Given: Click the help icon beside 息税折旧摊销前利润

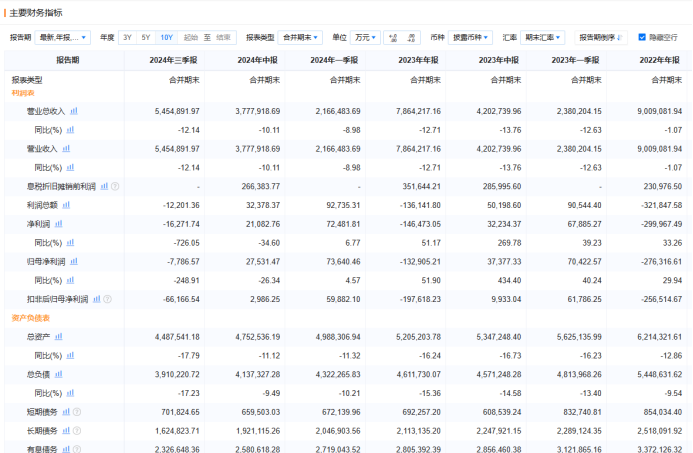Looking at the screenshot, I should pyautogui.click(x=115, y=186).
